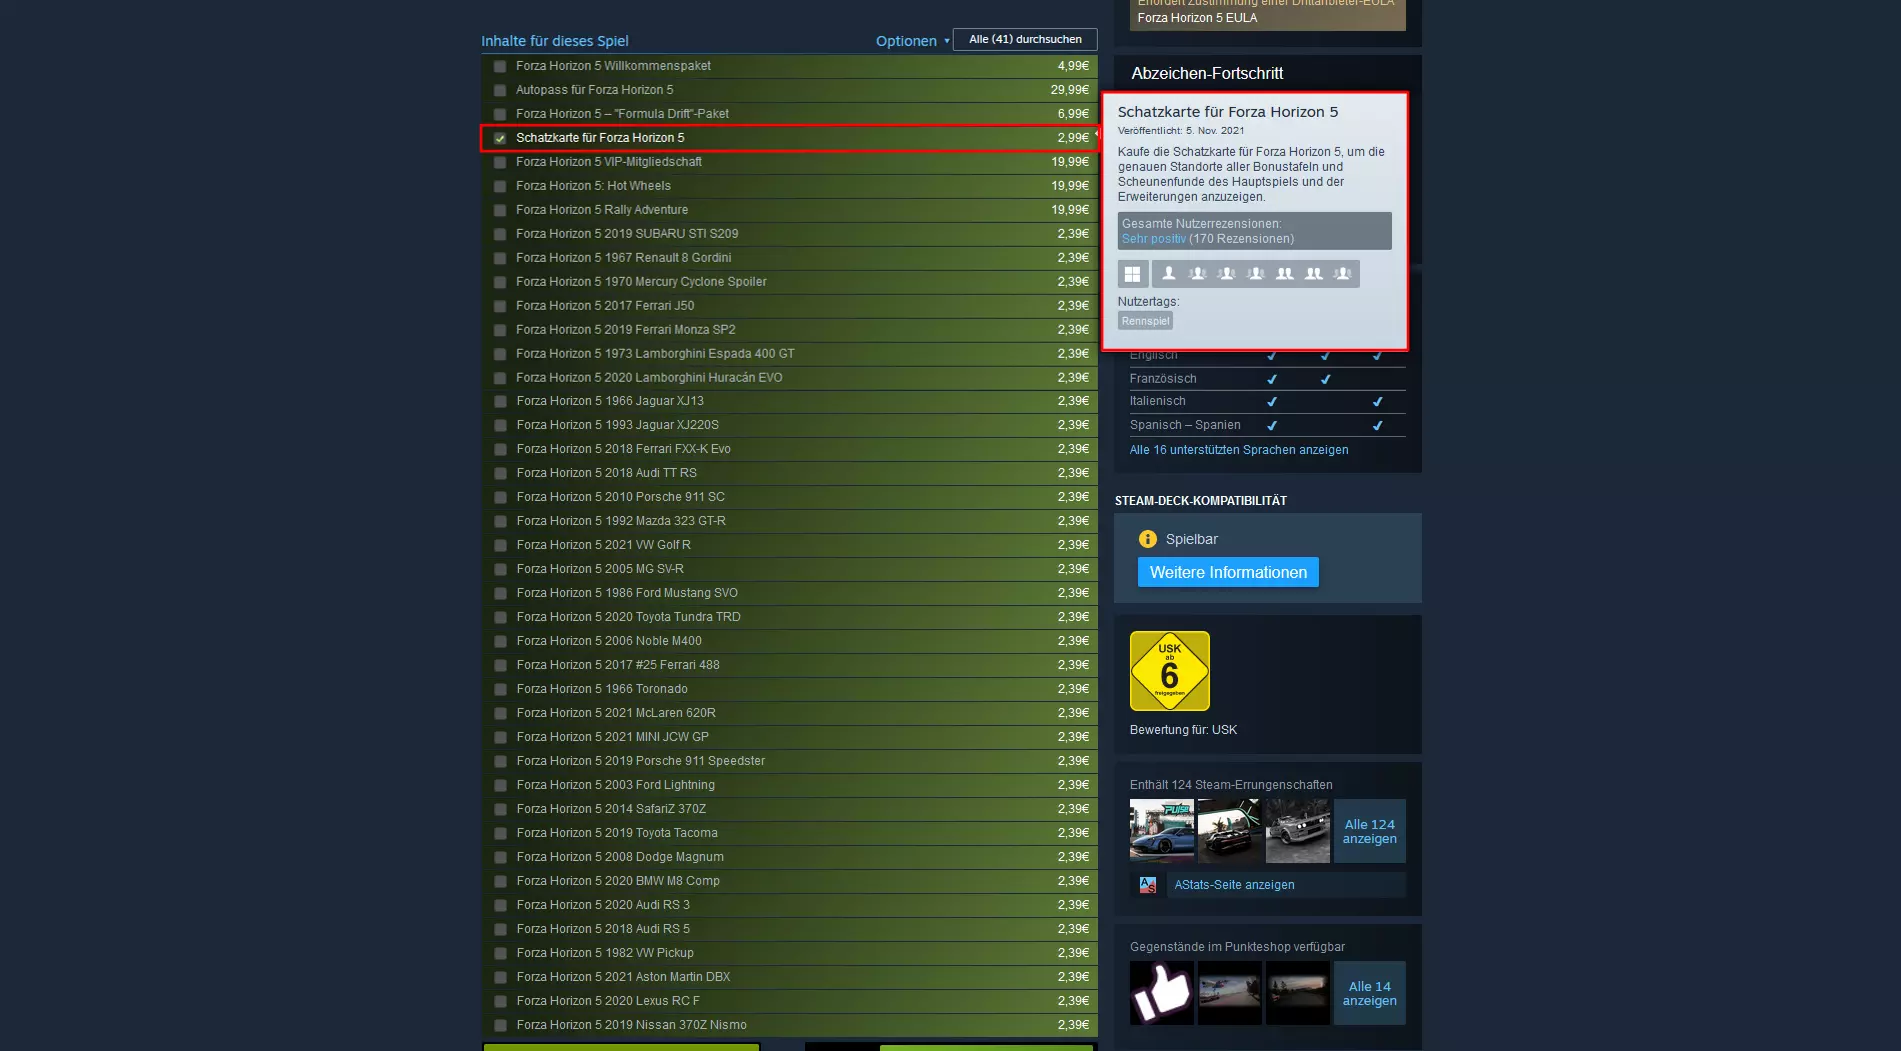The height and width of the screenshot is (1051, 1901).
Task: Open the third achievement thumbnail
Action: tap(1298, 831)
